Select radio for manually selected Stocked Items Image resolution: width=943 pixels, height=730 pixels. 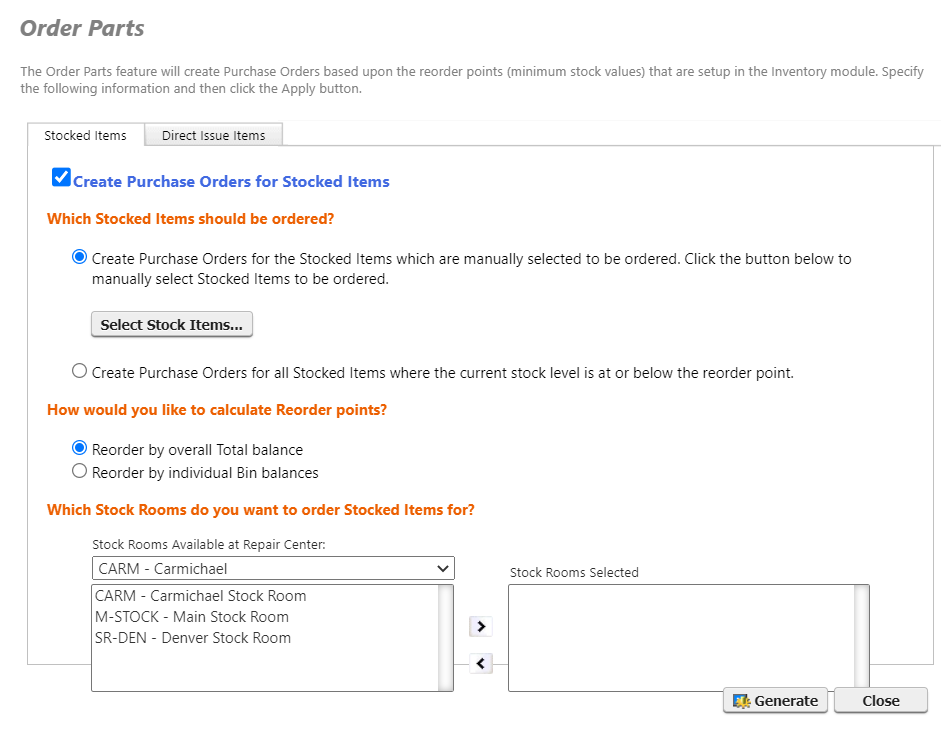79,256
